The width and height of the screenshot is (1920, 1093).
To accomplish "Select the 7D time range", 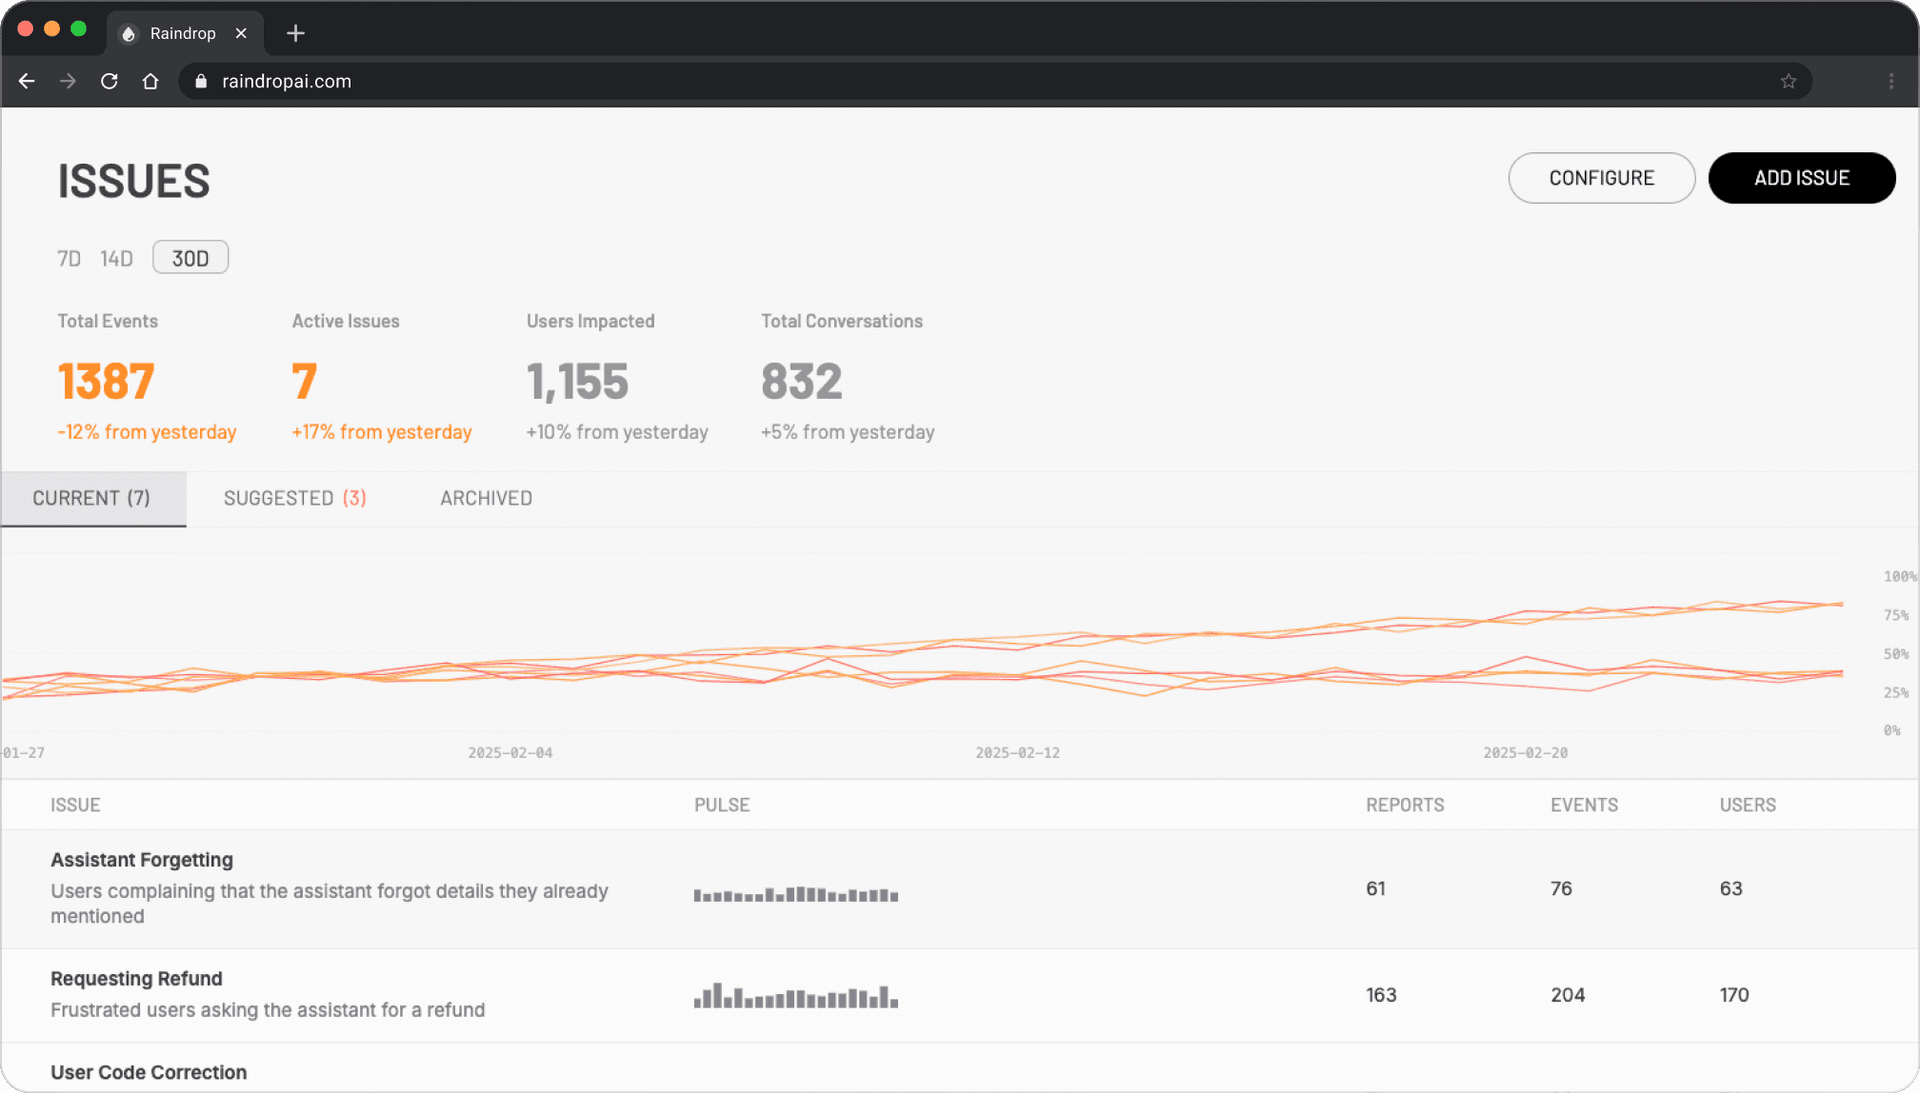I will tap(69, 258).
